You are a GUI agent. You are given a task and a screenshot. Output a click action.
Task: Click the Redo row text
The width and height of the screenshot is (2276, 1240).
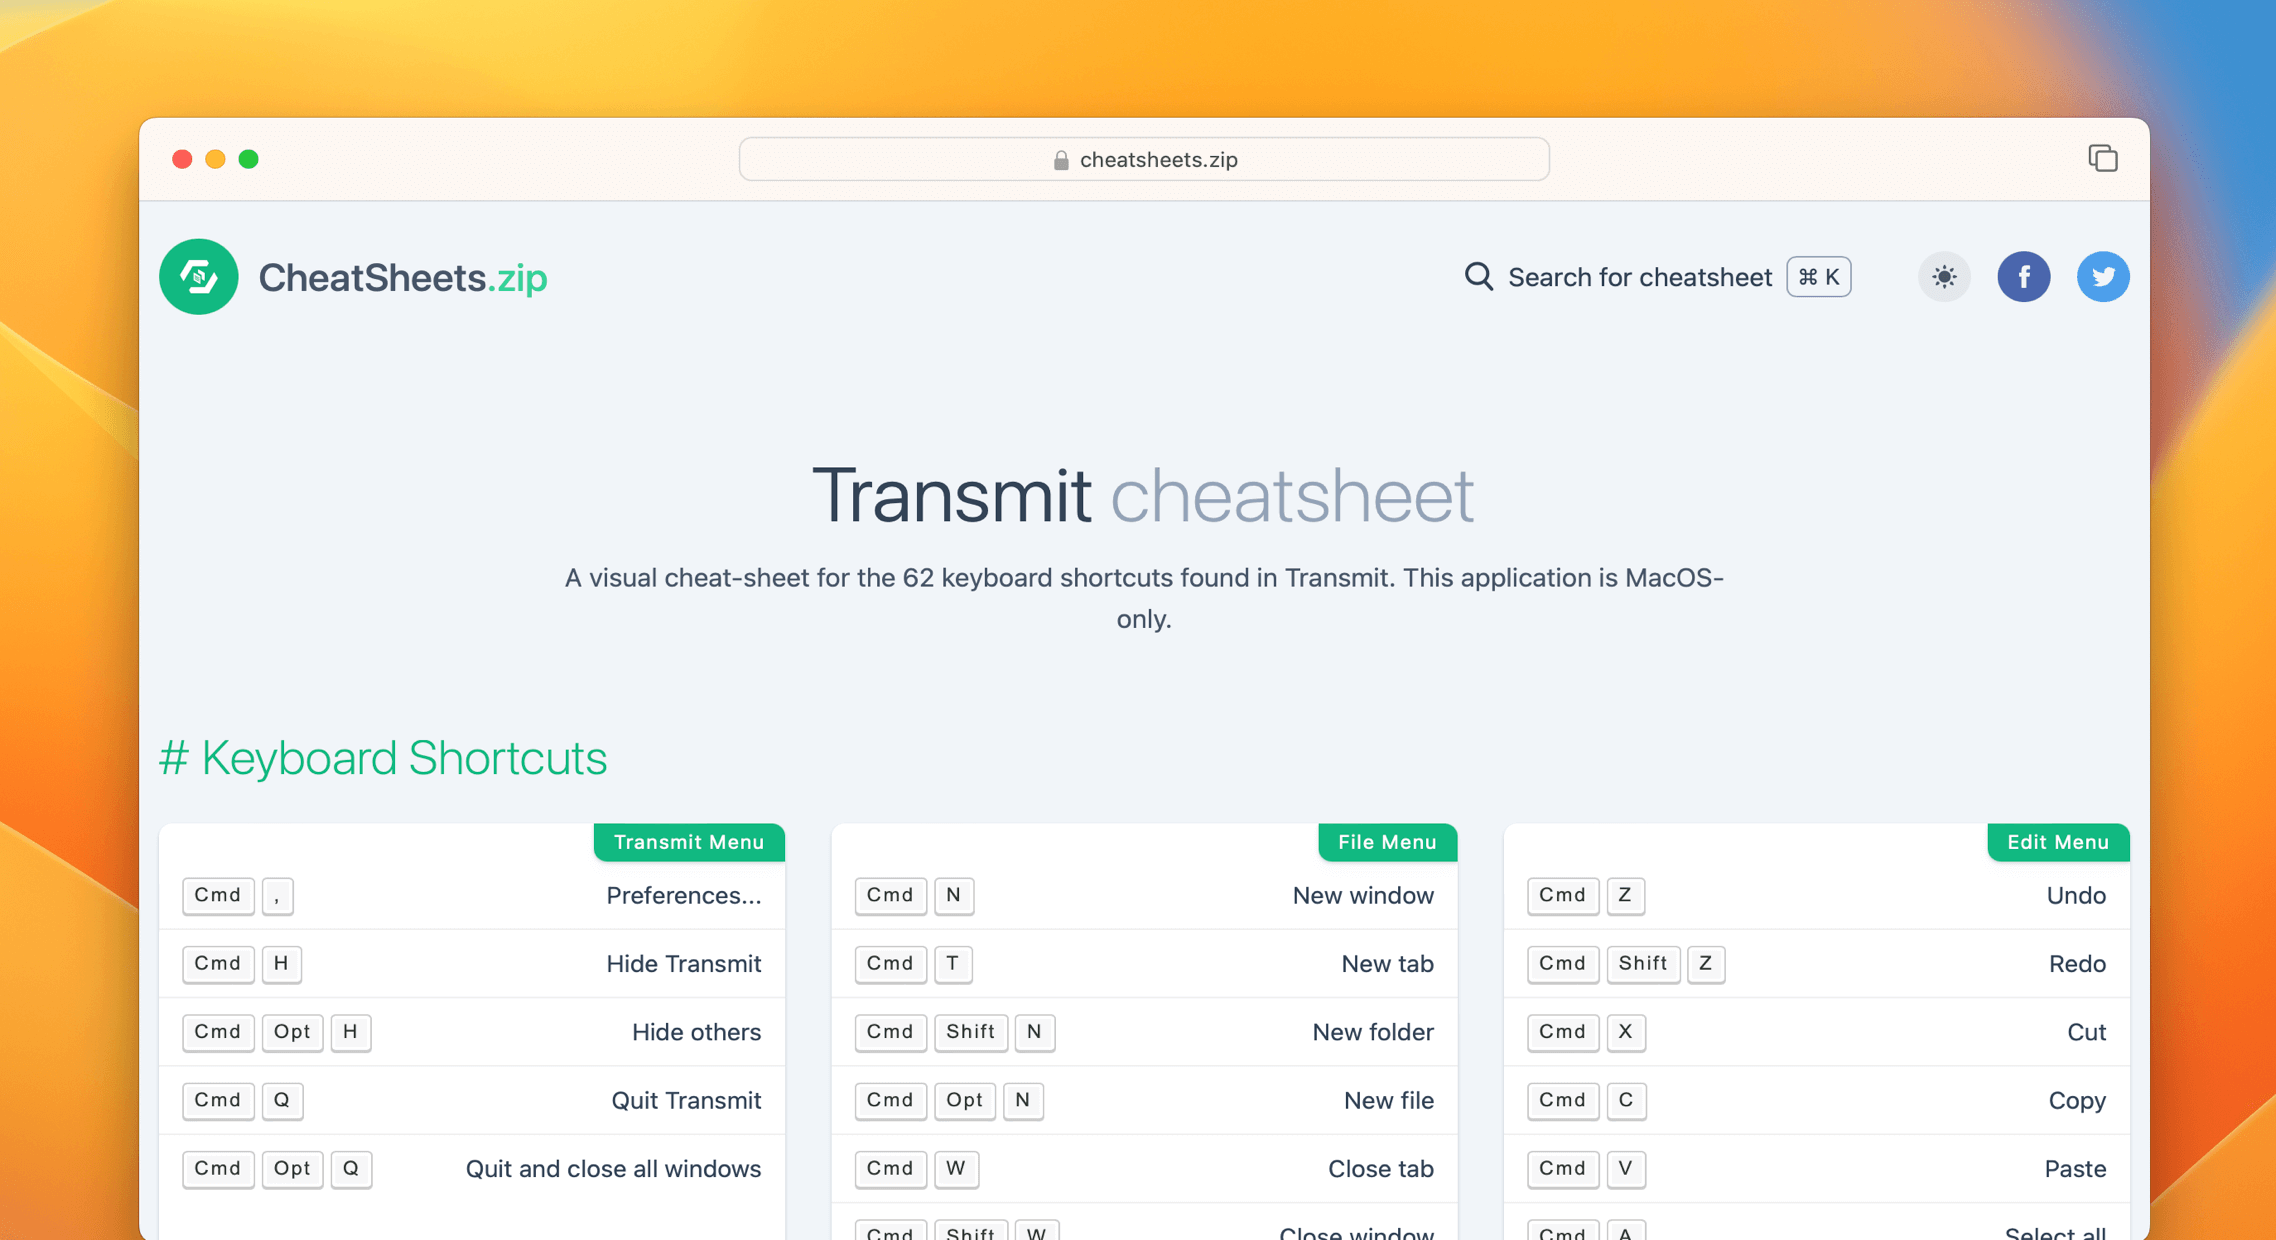(2077, 964)
